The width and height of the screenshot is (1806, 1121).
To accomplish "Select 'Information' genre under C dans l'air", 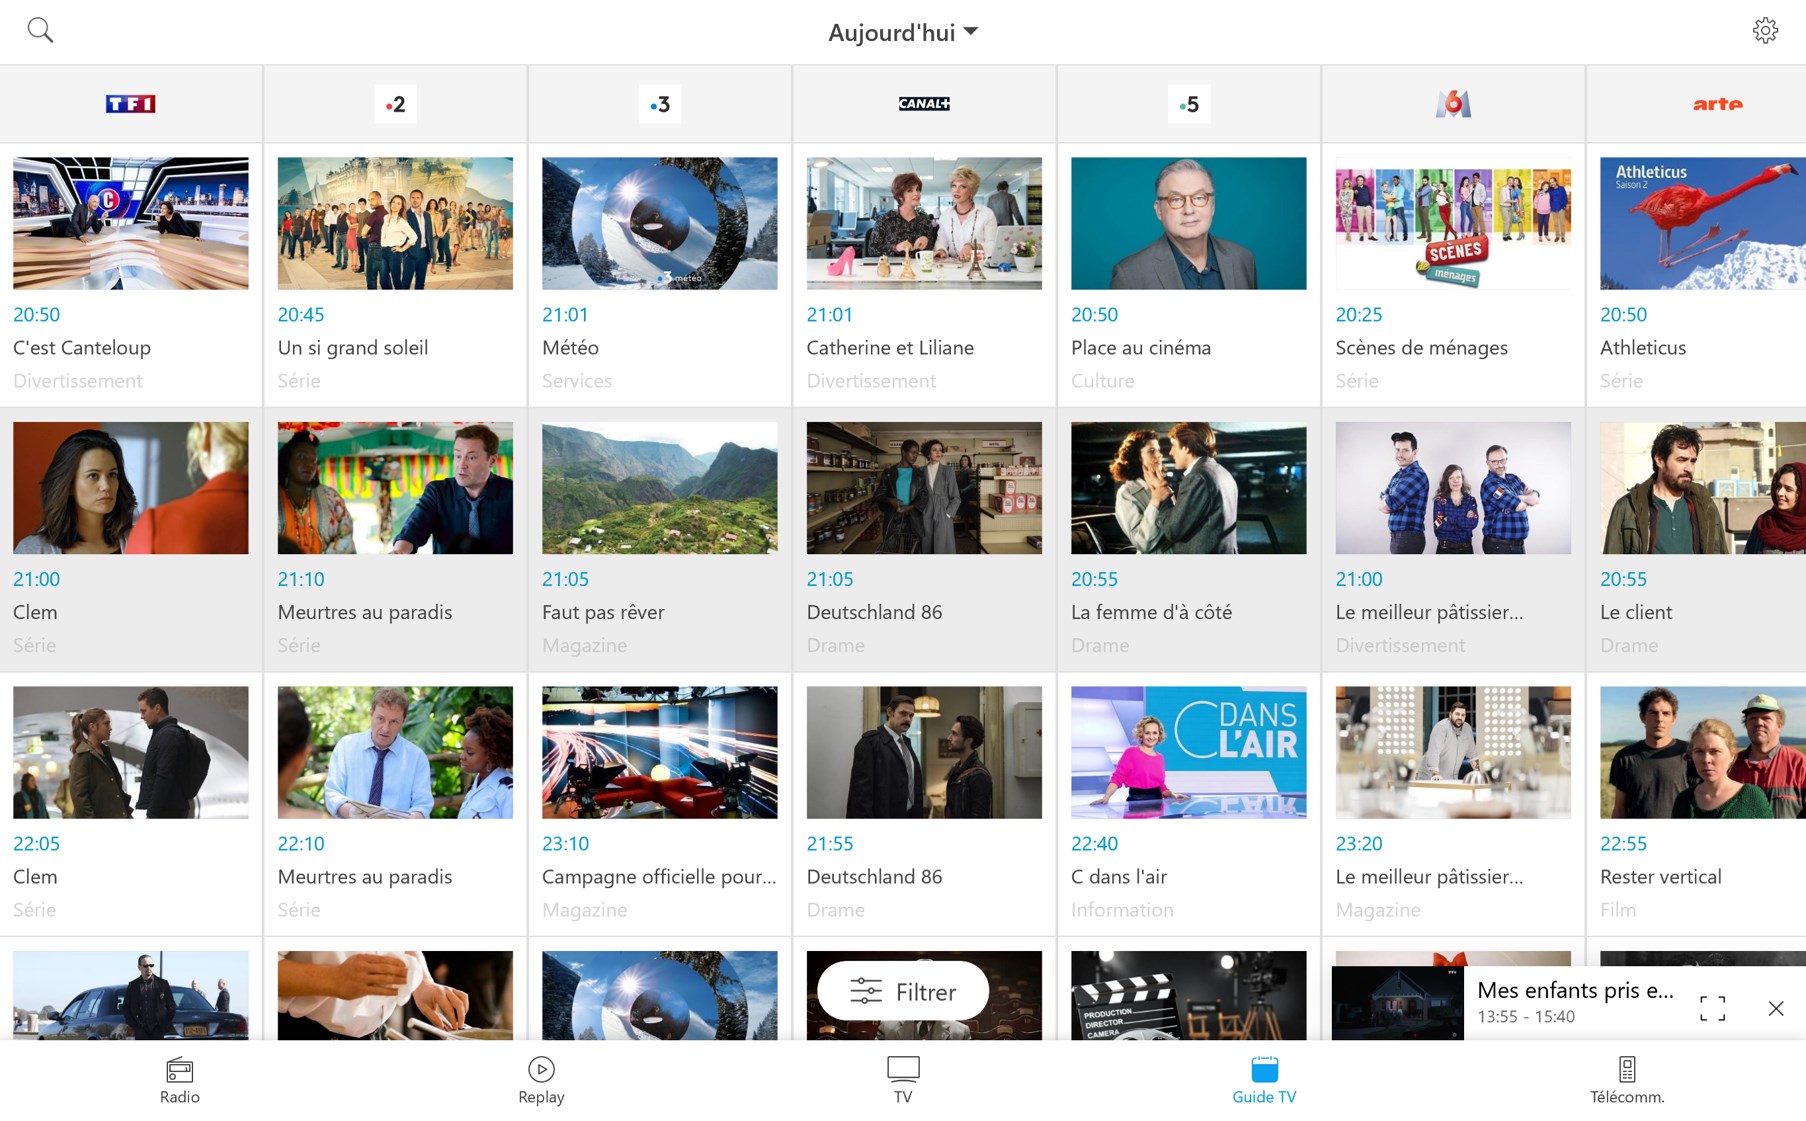I will [x=1122, y=910].
